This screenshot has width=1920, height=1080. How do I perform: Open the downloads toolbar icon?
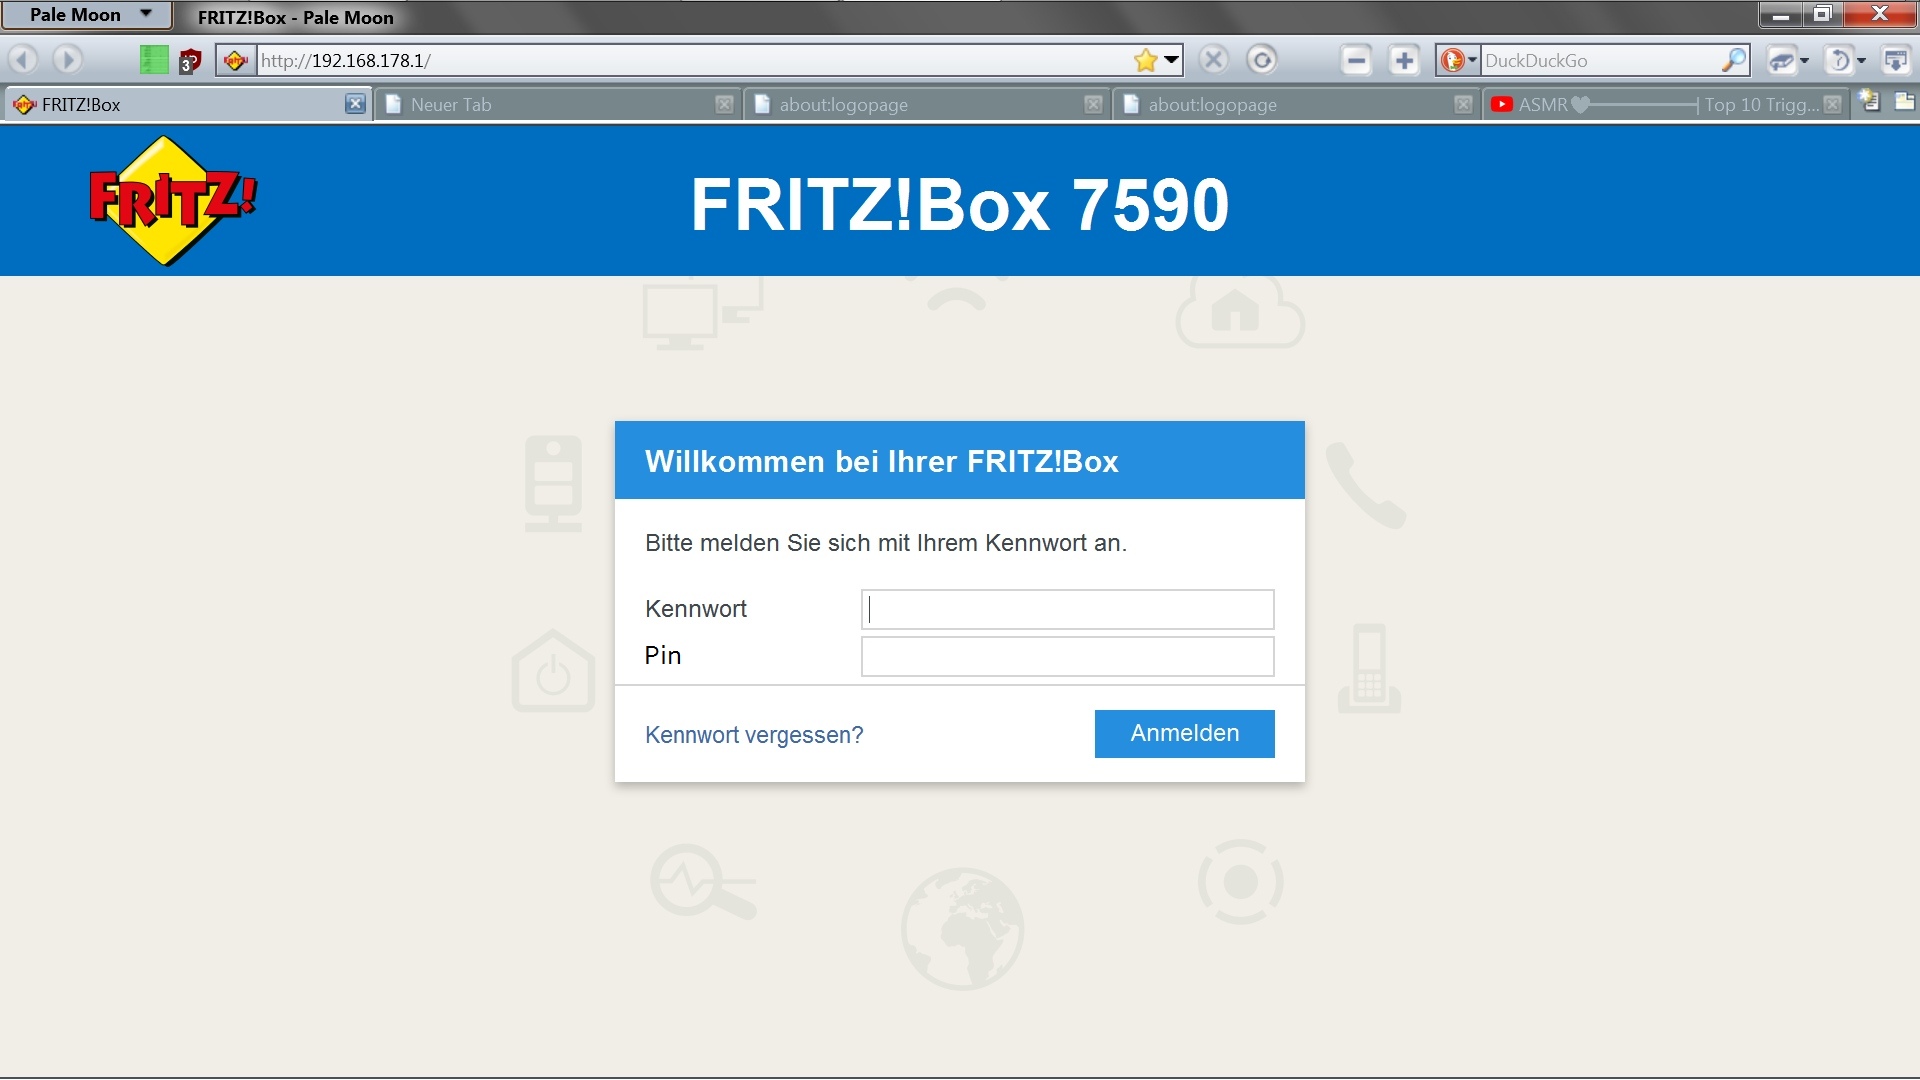point(1895,60)
